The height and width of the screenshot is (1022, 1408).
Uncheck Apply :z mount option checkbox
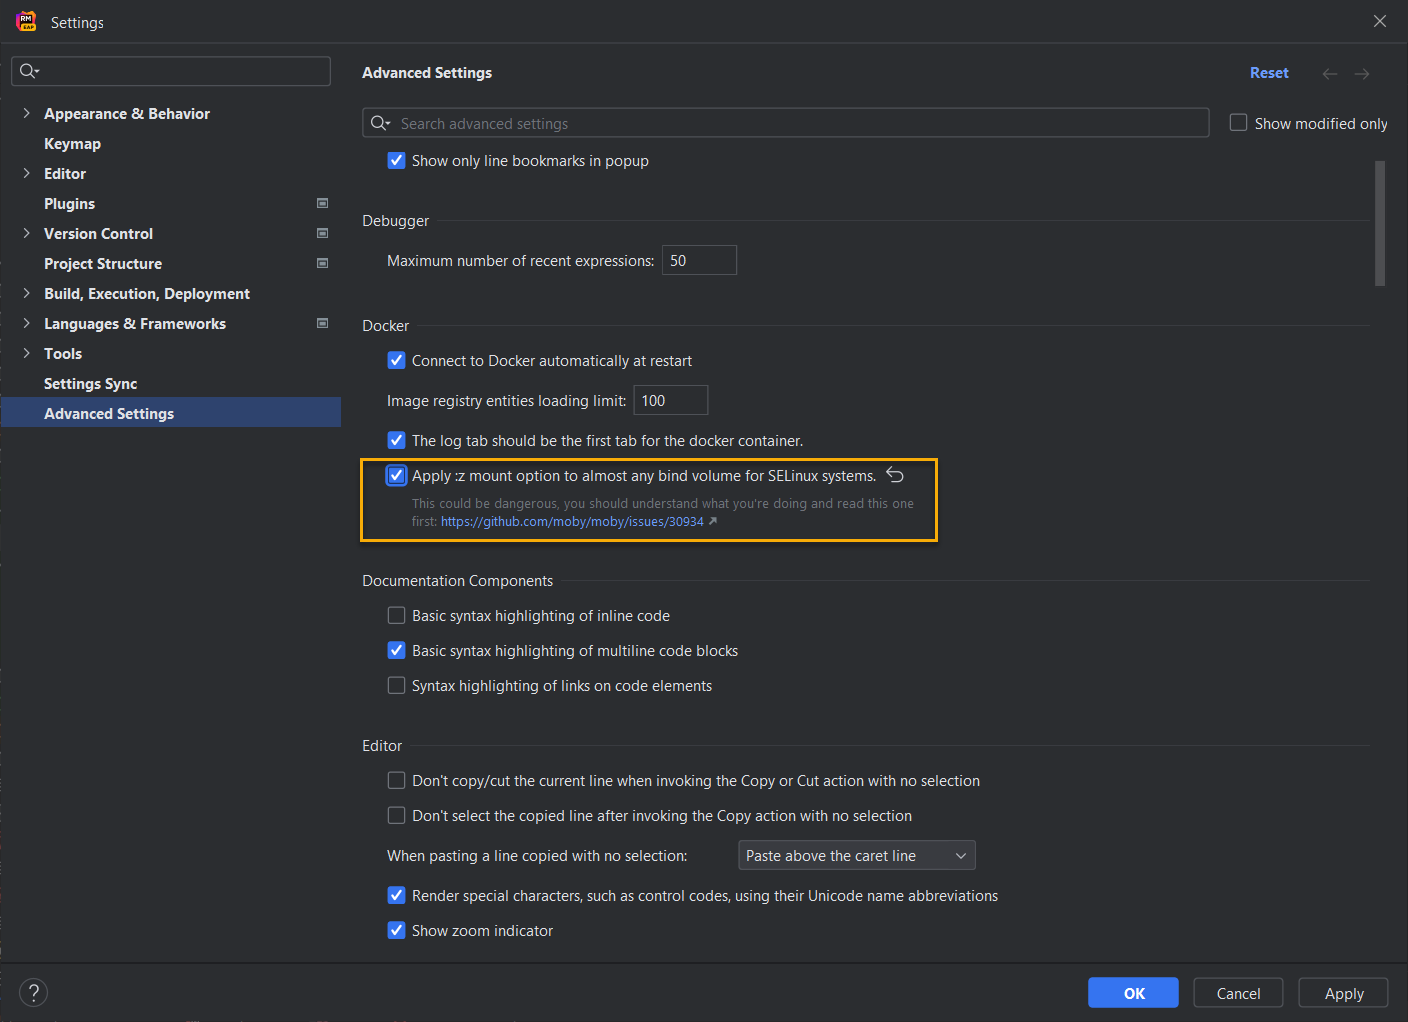click(396, 475)
